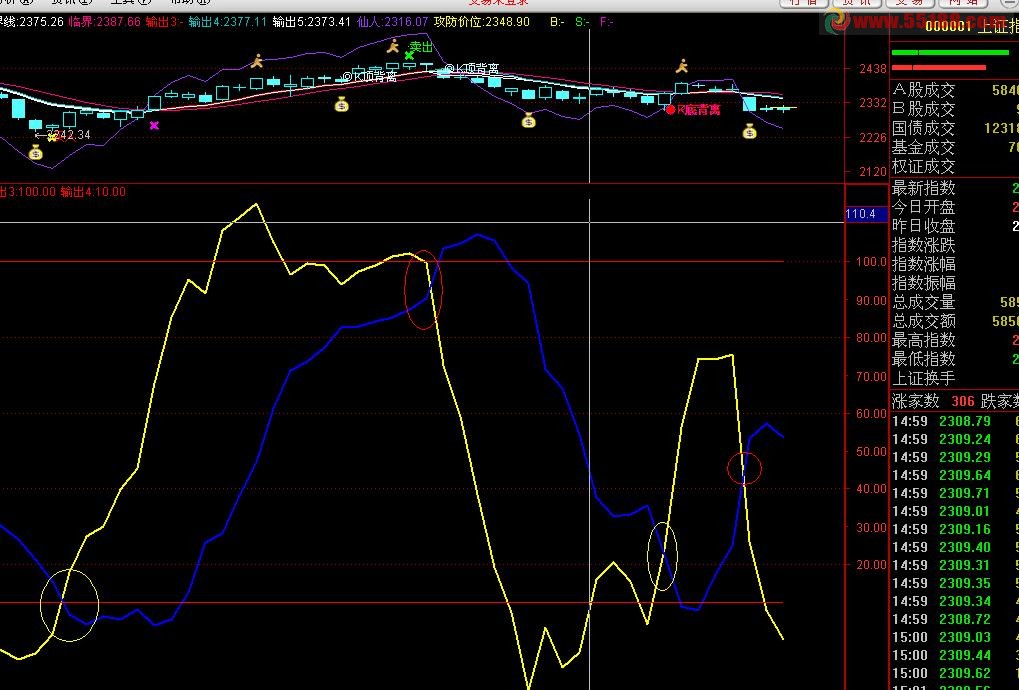Viewport: 1019px width, 690px height.
Task: Click the money bag marker beside 2242.34
Action: pyautogui.click(x=36, y=153)
